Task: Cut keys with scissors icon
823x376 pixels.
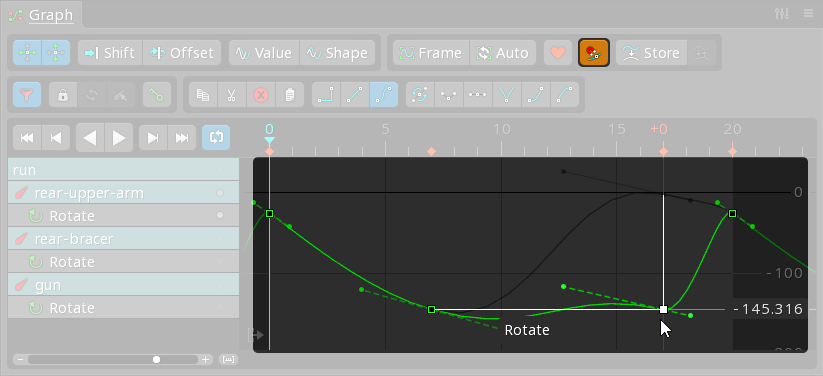Action: (x=231, y=95)
